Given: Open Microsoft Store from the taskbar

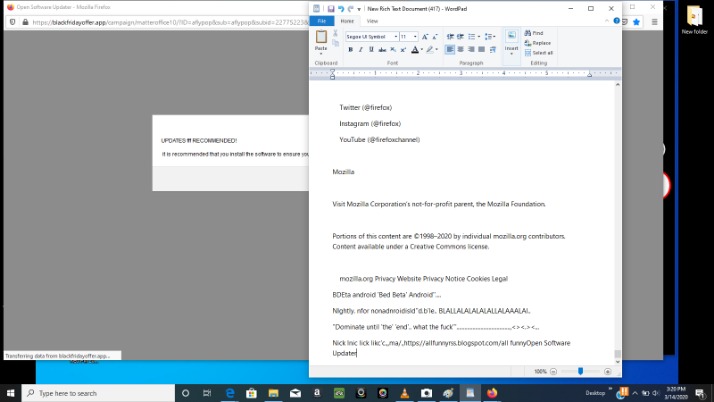Looking at the screenshot, I should pyautogui.click(x=251, y=393).
